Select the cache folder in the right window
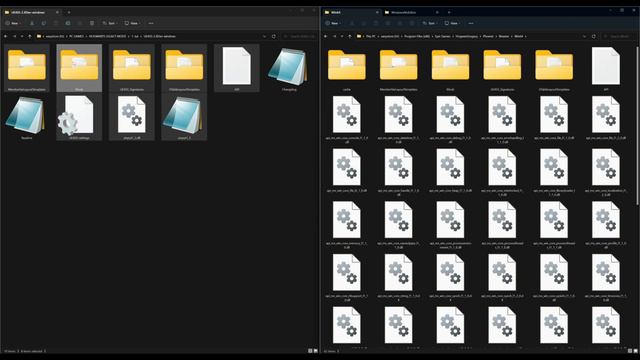Image resolution: width=640 pixels, height=360 pixels. pyautogui.click(x=347, y=69)
